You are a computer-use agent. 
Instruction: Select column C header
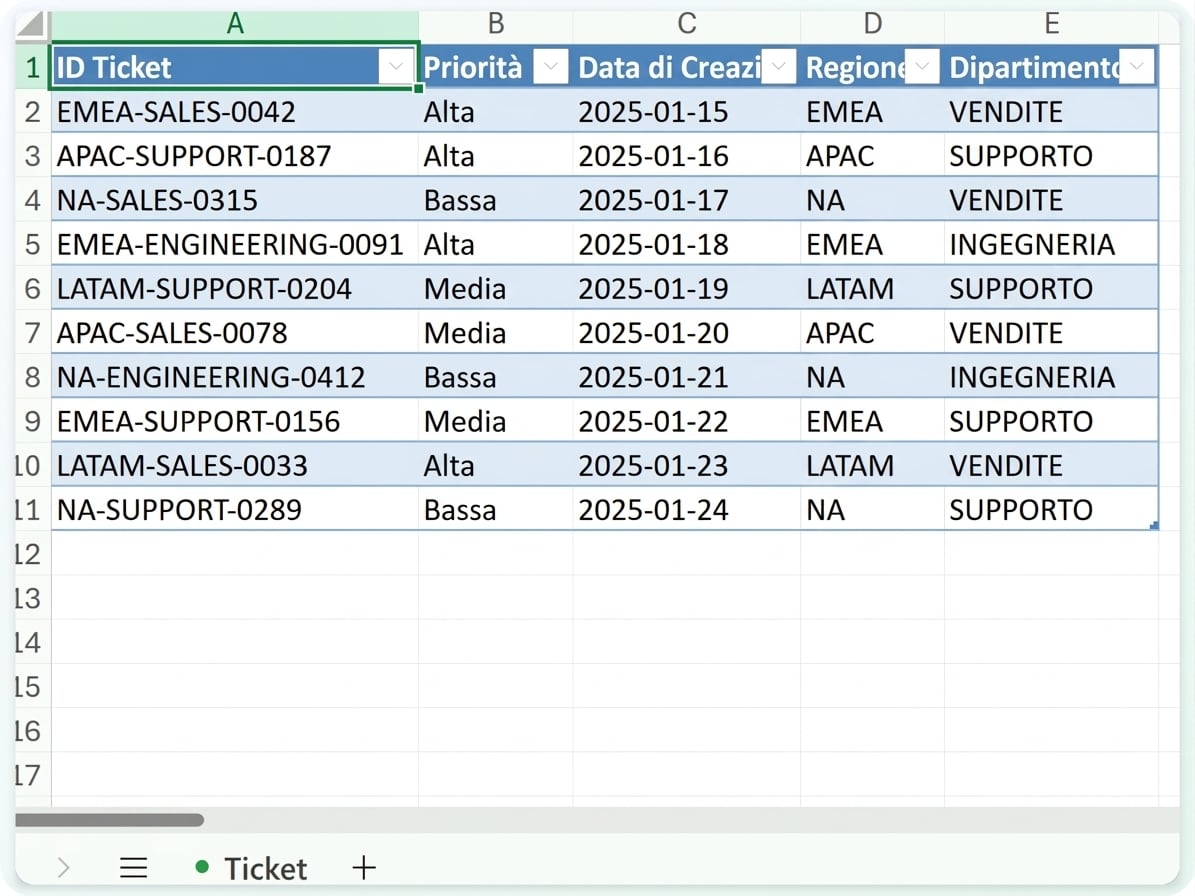tap(686, 24)
